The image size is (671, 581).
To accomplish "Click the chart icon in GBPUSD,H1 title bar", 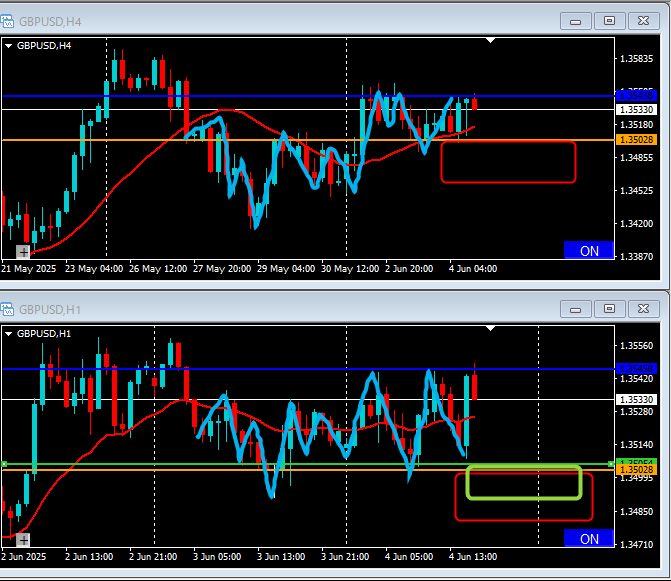I will click(x=6, y=309).
